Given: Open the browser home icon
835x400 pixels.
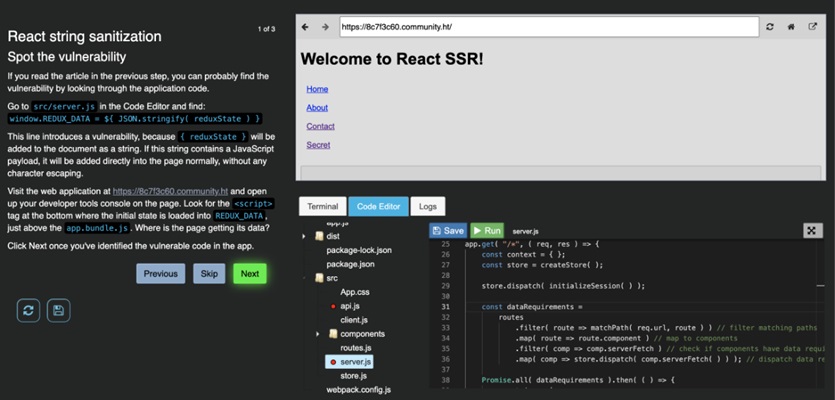Looking at the screenshot, I should (791, 27).
